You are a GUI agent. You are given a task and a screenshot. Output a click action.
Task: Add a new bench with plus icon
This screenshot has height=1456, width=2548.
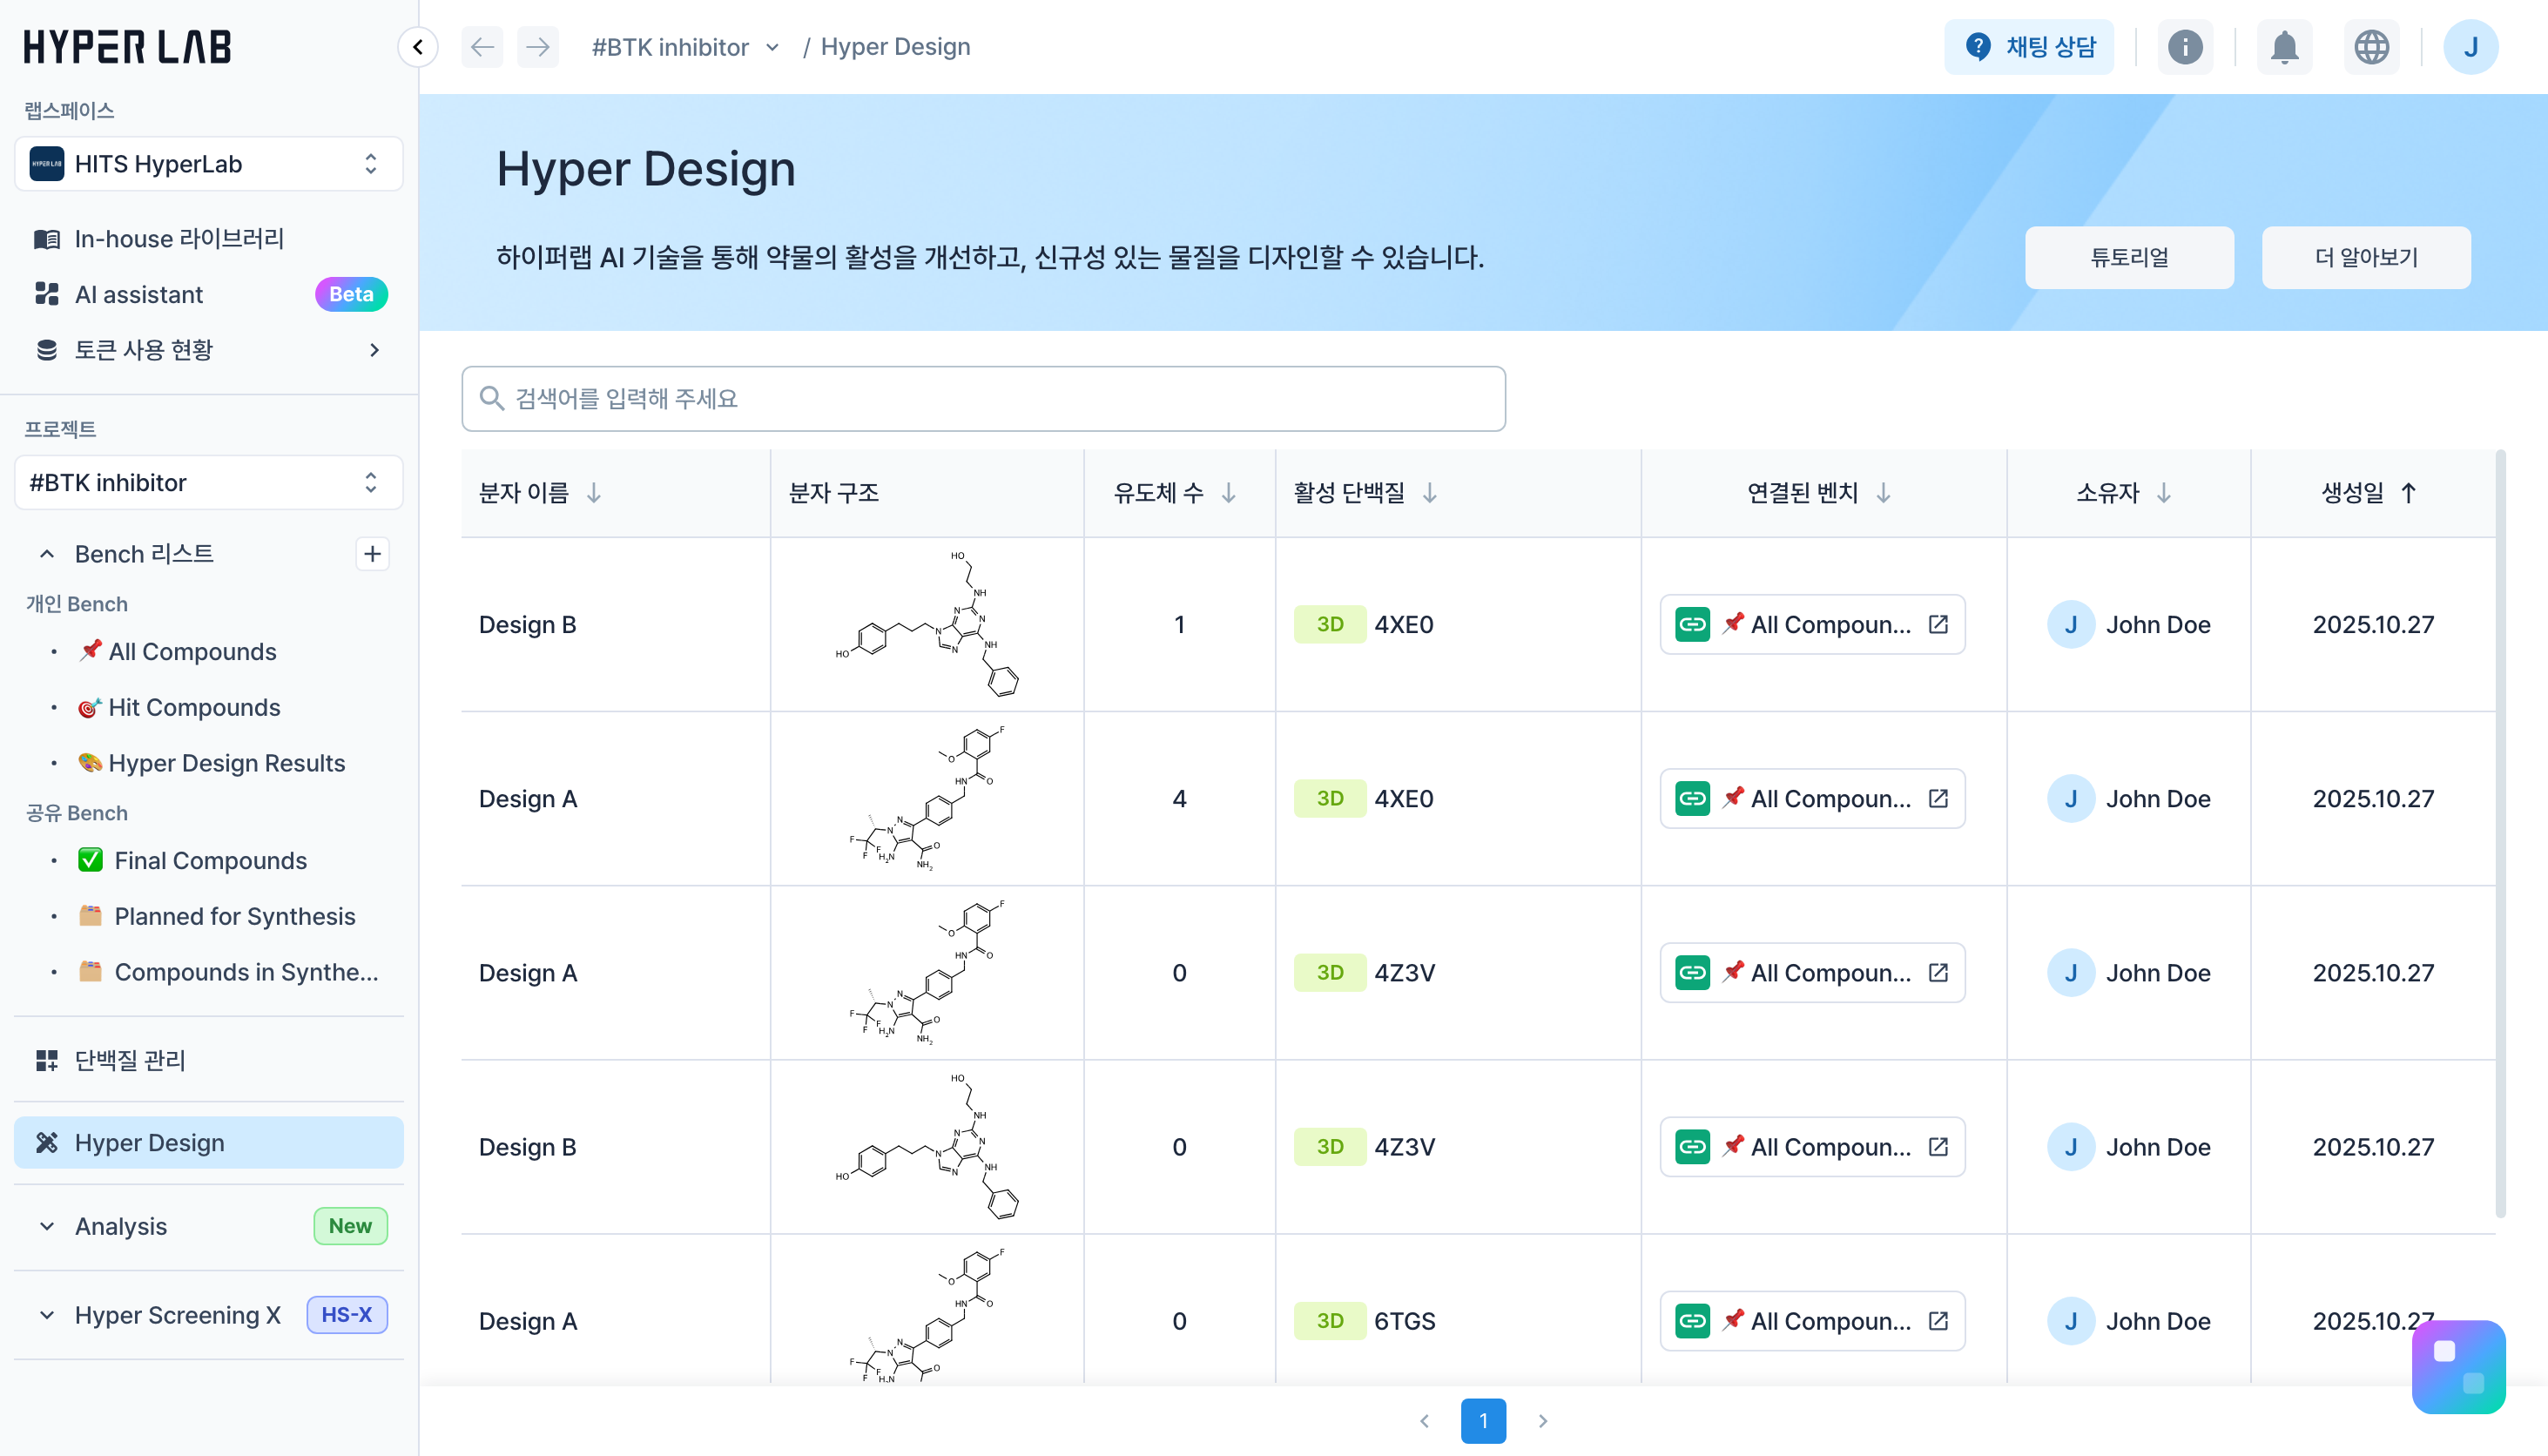point(372,554)
